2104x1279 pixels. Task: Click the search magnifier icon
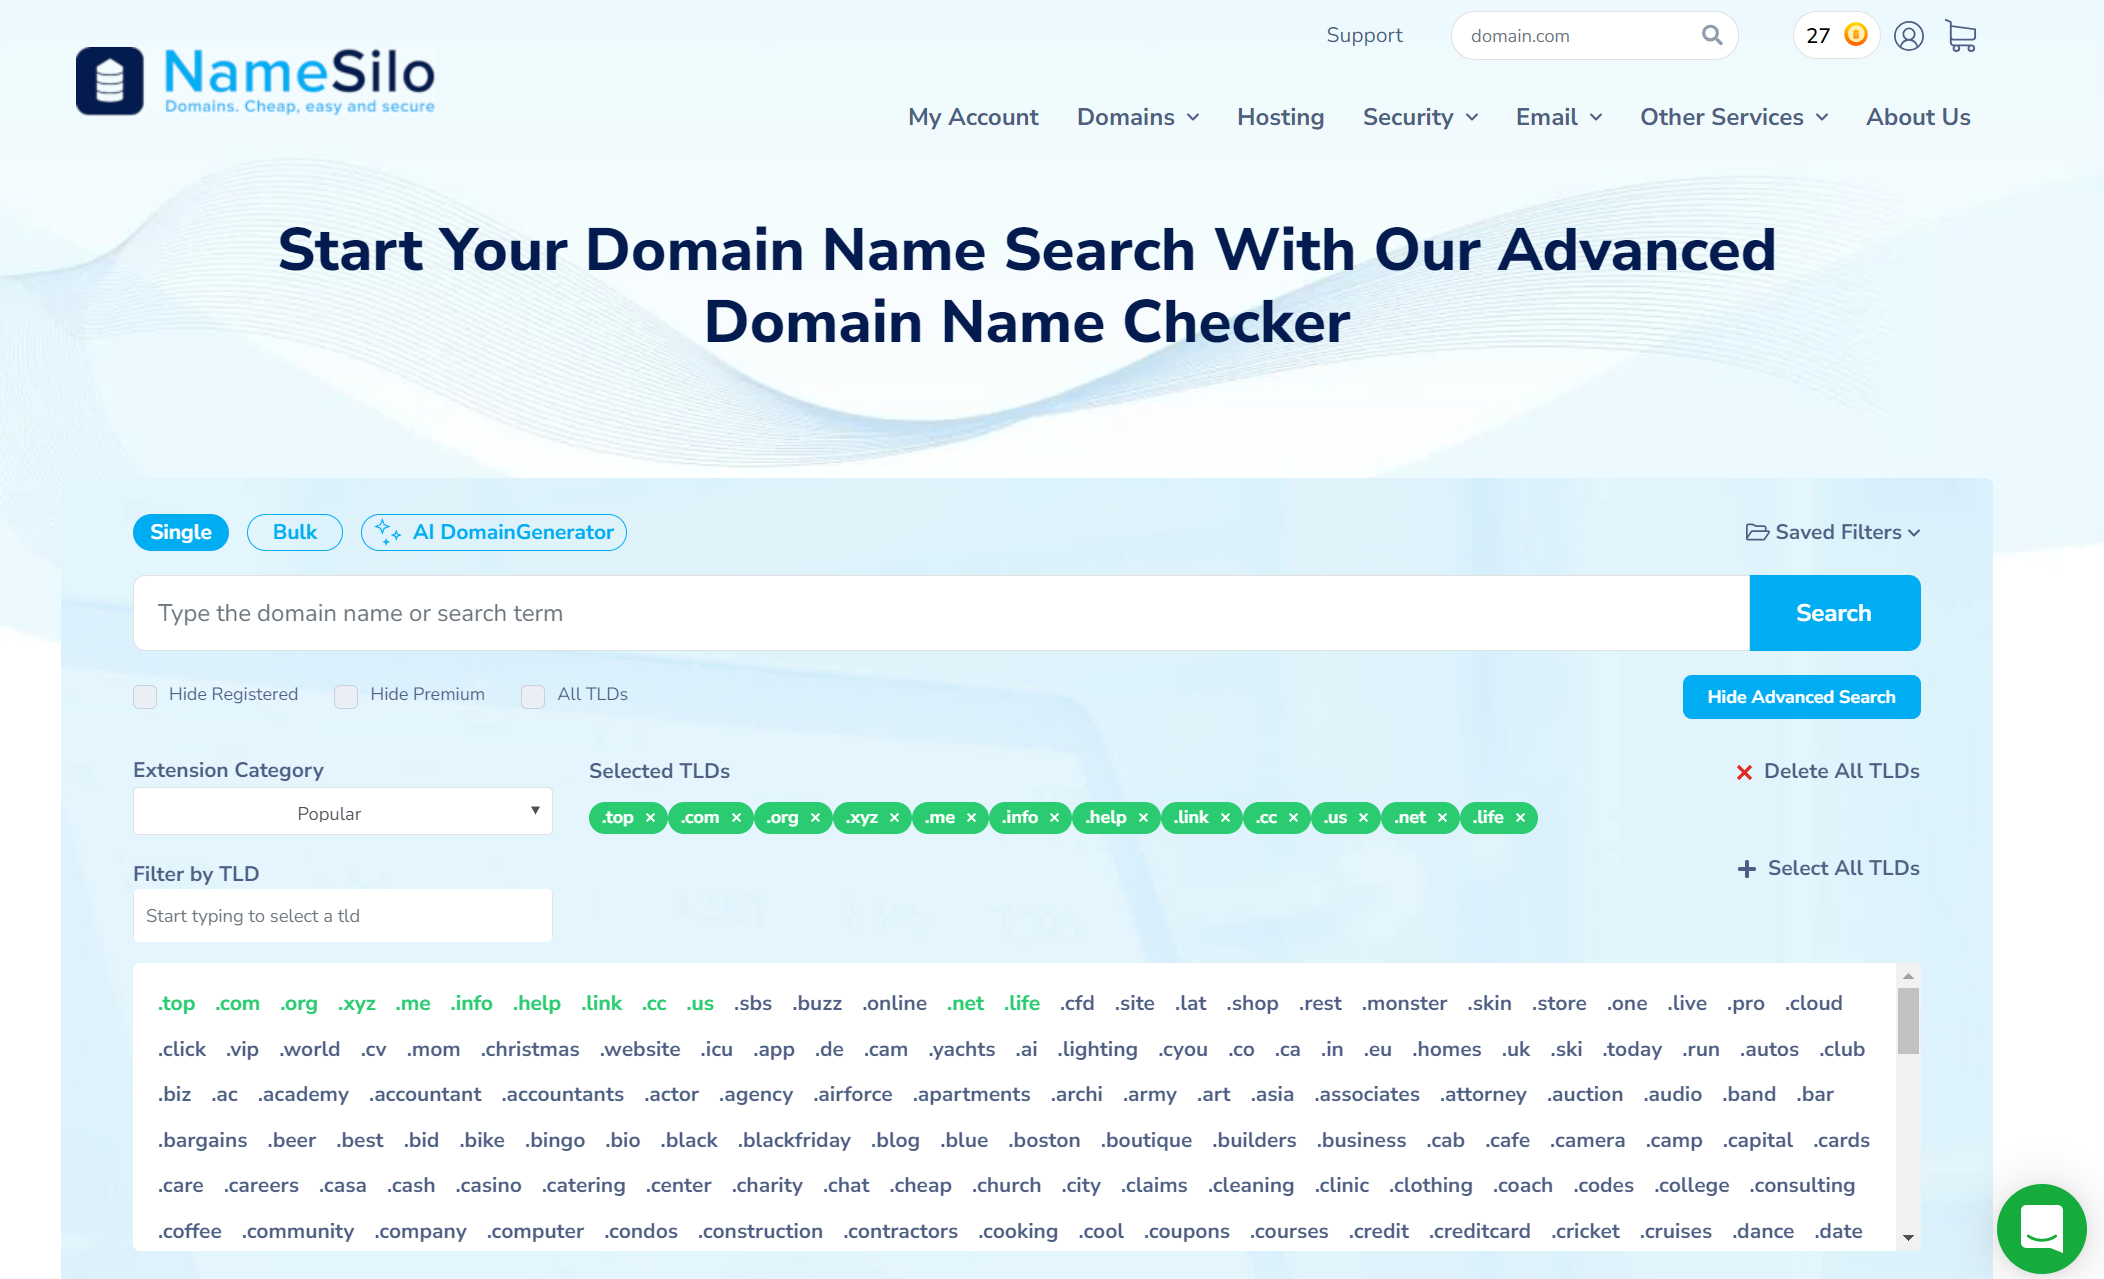(x=1710, y=36)
